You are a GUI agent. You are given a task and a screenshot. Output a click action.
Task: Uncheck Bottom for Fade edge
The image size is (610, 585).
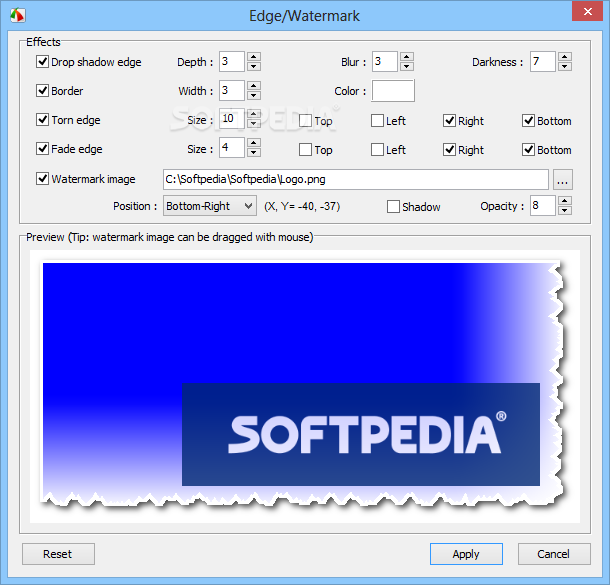click(528, 149)
